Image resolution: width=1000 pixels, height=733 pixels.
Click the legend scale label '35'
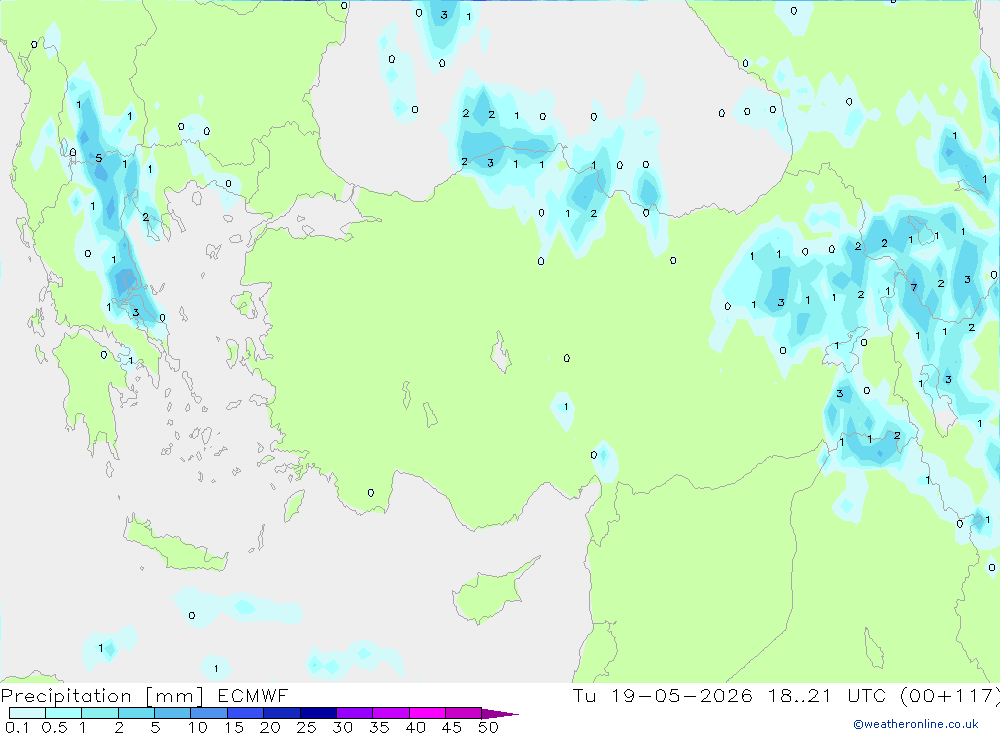pyautogui.click(x=379, y=727)
